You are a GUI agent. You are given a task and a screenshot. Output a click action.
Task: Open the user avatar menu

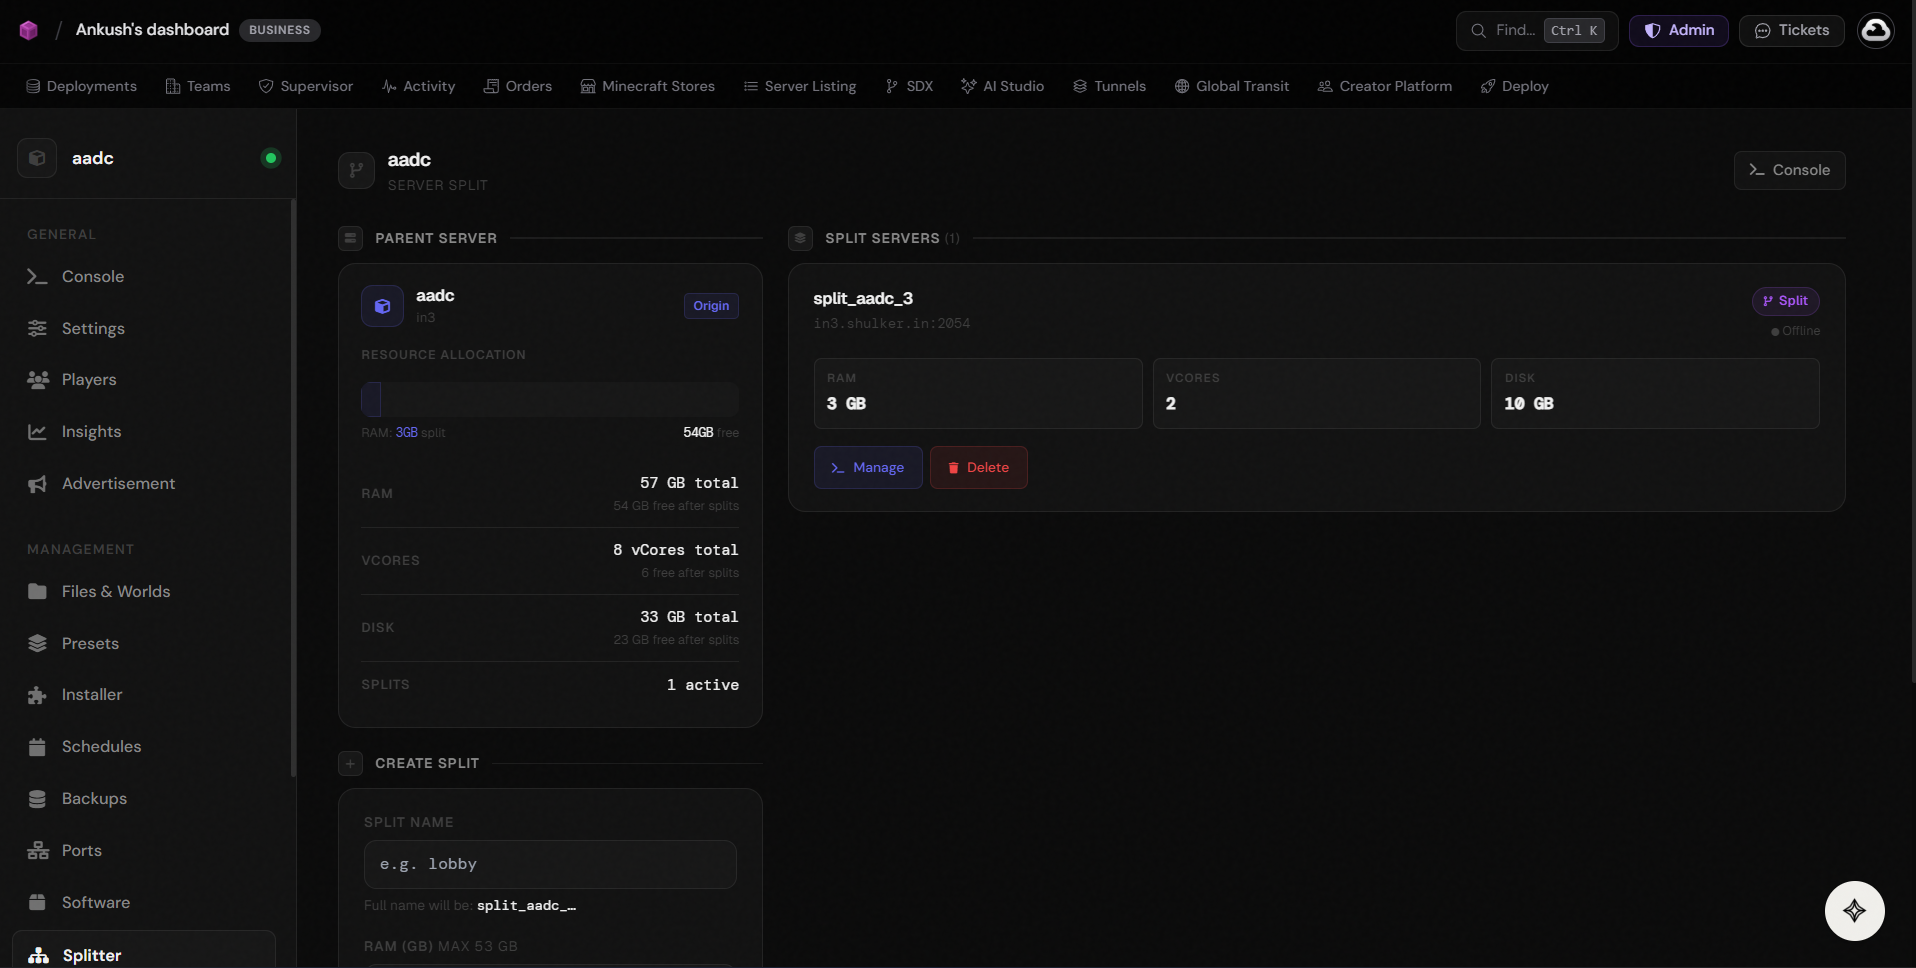click(1875, 30)
